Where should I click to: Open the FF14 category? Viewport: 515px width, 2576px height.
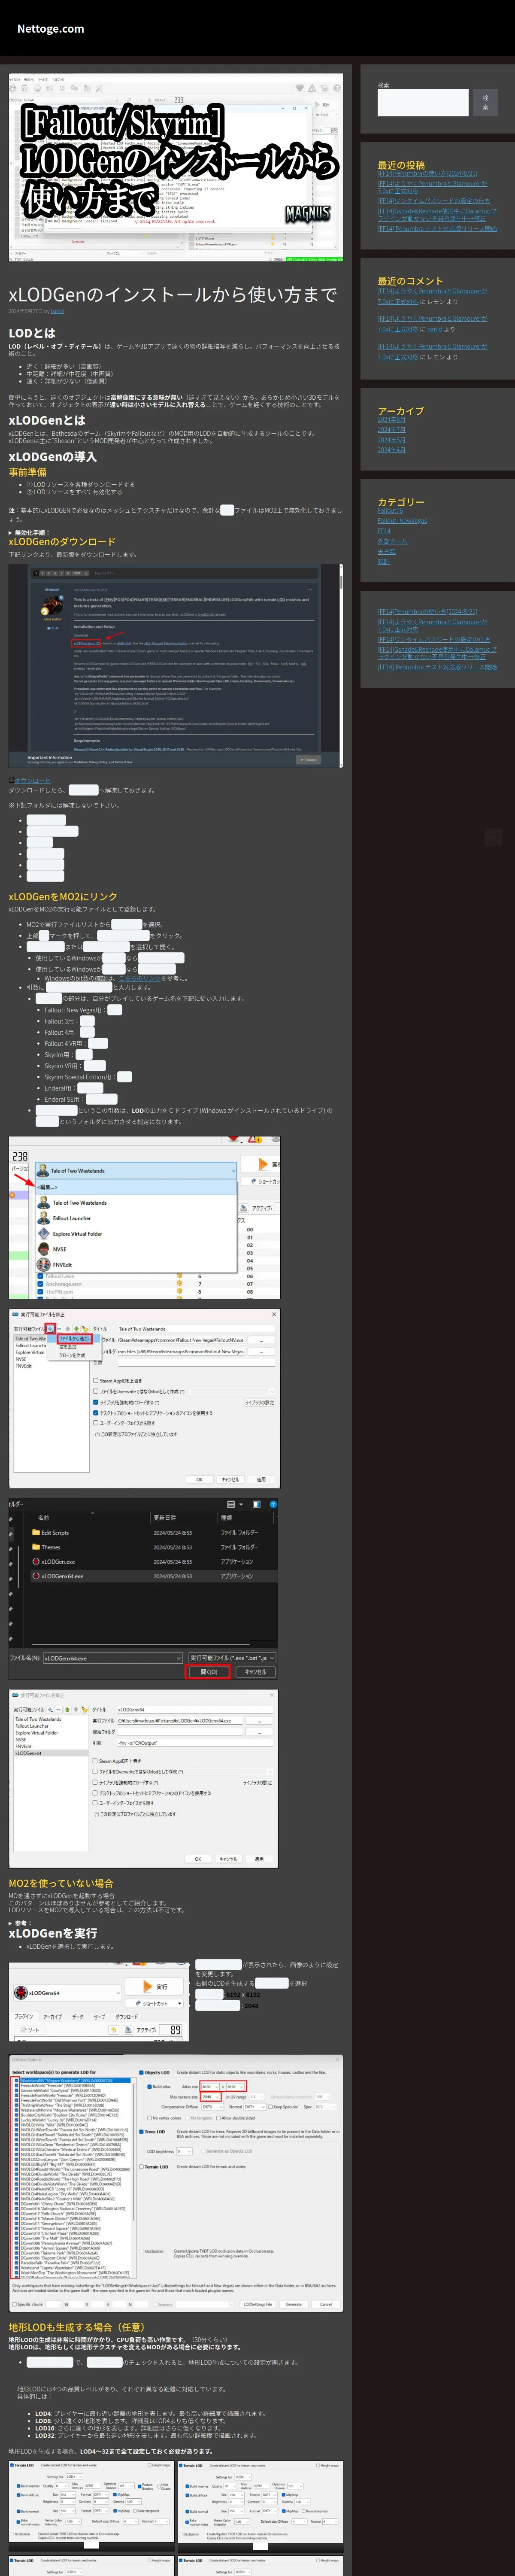[x=384, y=531]
